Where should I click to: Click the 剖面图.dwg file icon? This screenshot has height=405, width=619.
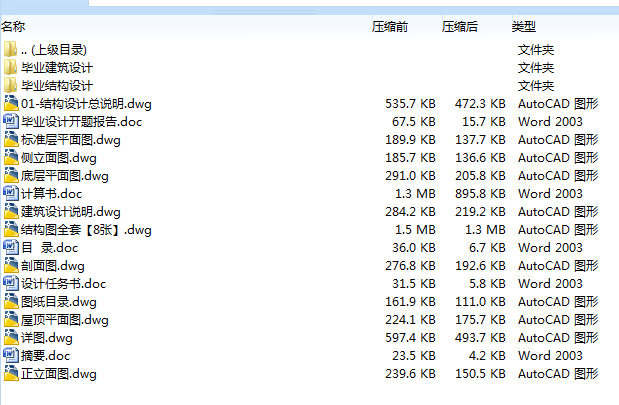[11, 265]
